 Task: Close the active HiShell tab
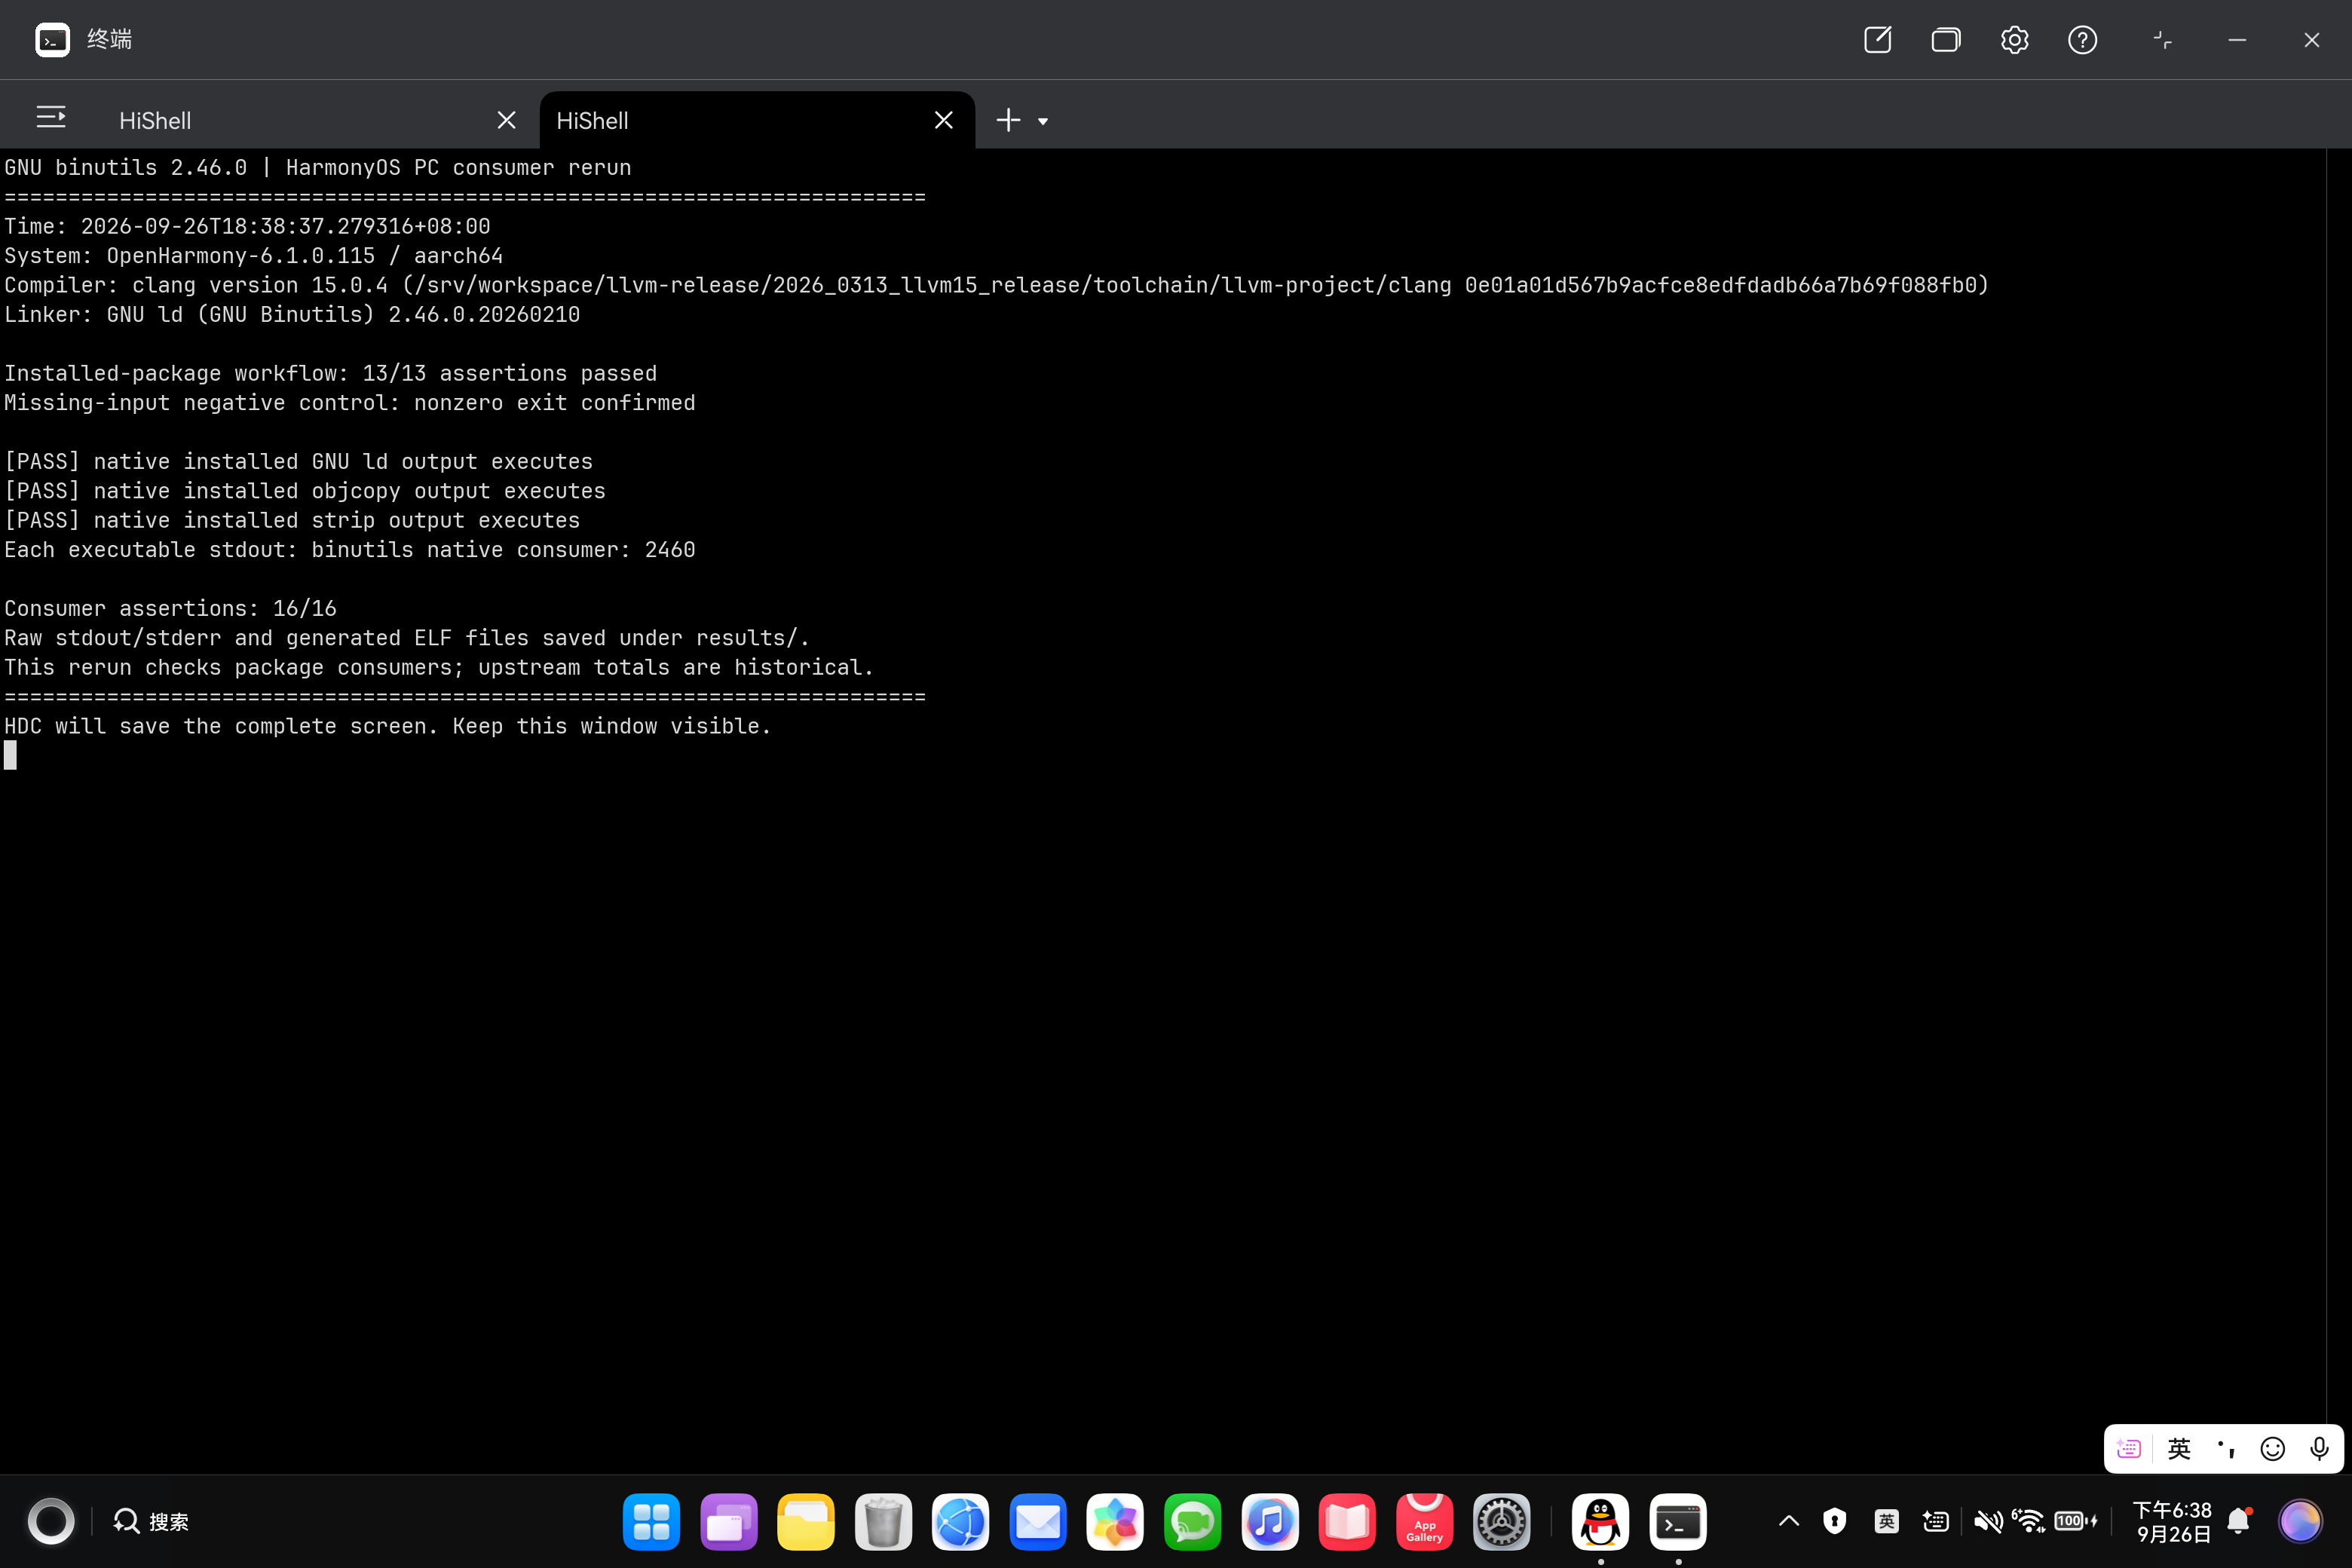[x=943, y=120]
